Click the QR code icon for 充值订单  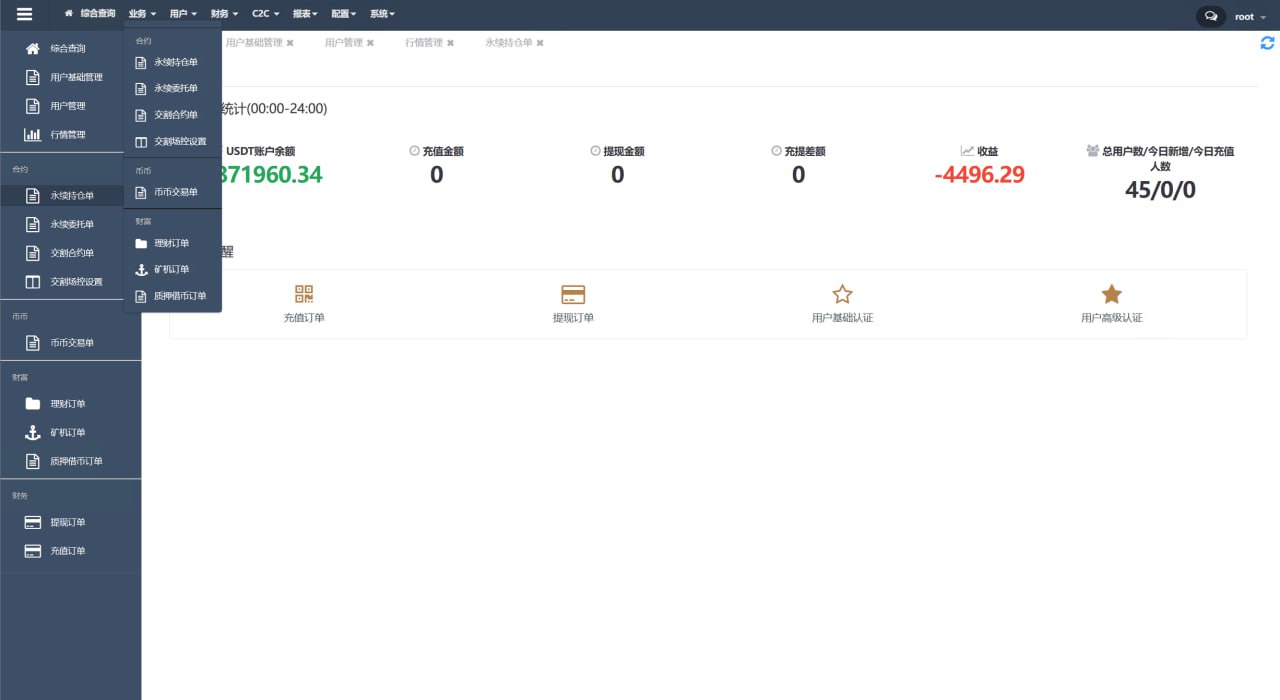(304, 294)
